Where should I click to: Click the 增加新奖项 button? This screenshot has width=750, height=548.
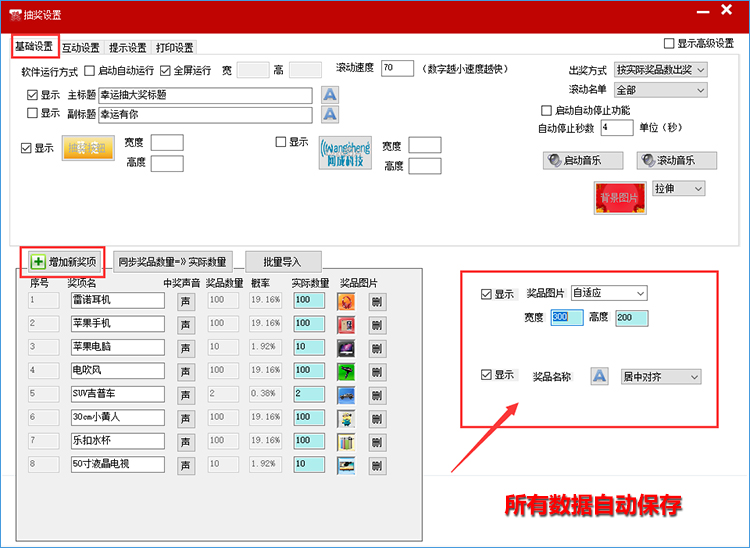pos(64,261)
